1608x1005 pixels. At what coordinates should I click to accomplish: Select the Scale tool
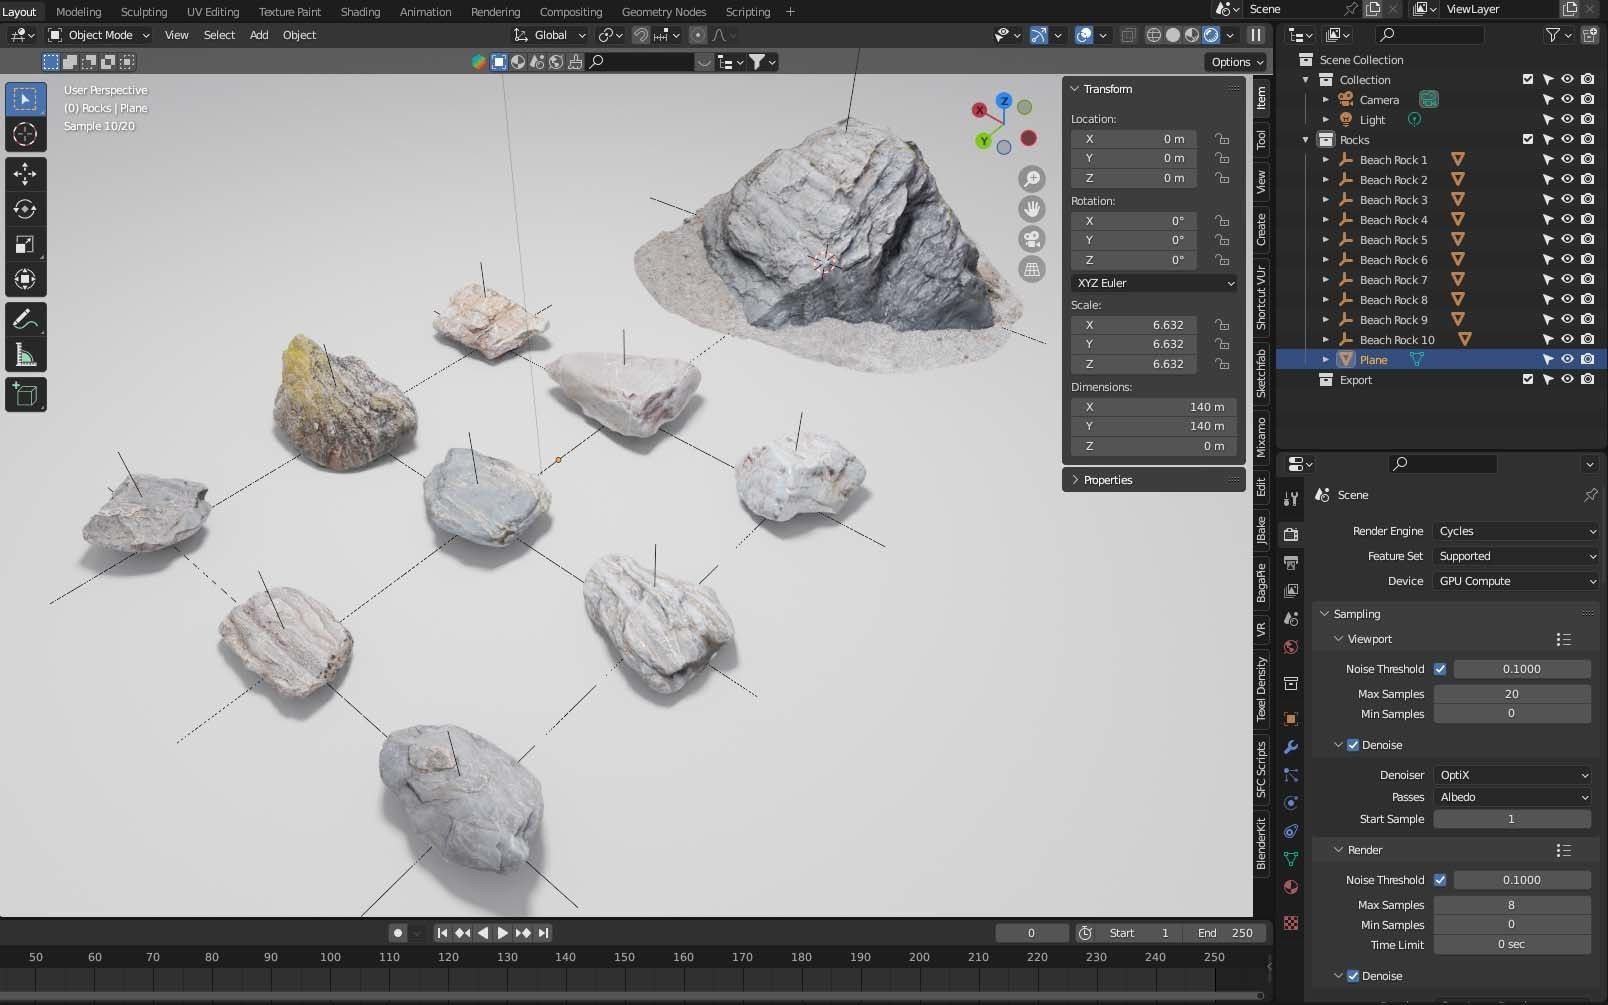pyautogui.click(x=25, y=244)
